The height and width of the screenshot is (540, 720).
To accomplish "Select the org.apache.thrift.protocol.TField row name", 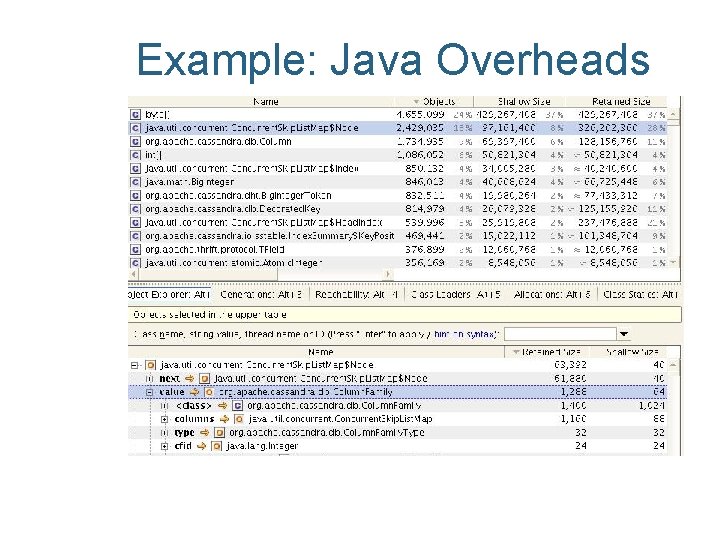I will [x=215, y=249].
